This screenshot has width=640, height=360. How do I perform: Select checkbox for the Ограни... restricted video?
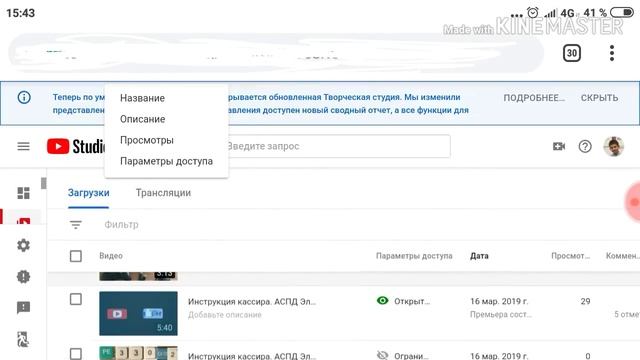[76, 354]
